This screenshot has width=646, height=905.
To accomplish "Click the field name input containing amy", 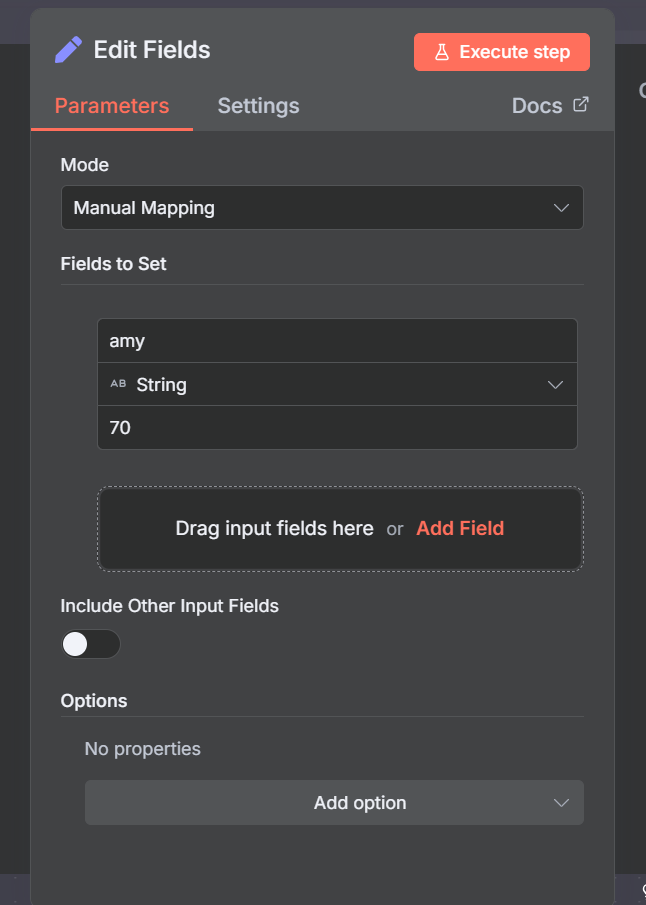I will (x=337, y=341).
